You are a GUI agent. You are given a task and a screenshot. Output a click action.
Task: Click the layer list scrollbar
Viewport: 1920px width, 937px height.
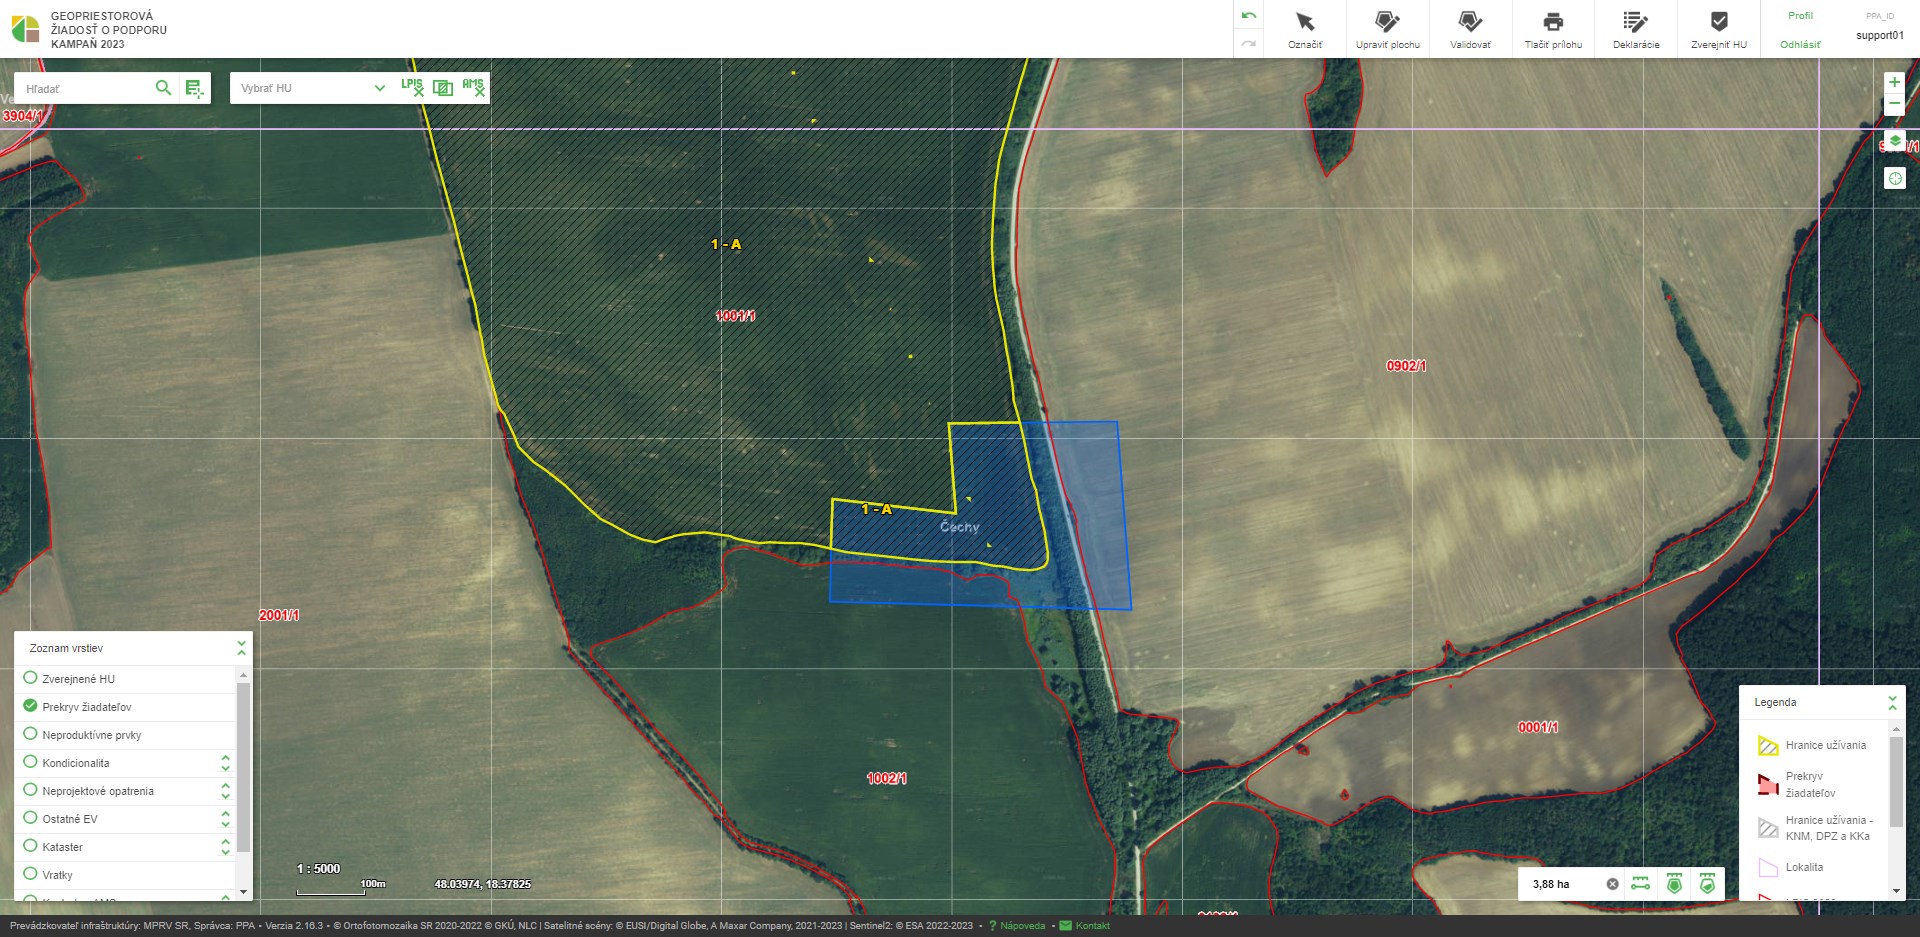pos(243,767)
